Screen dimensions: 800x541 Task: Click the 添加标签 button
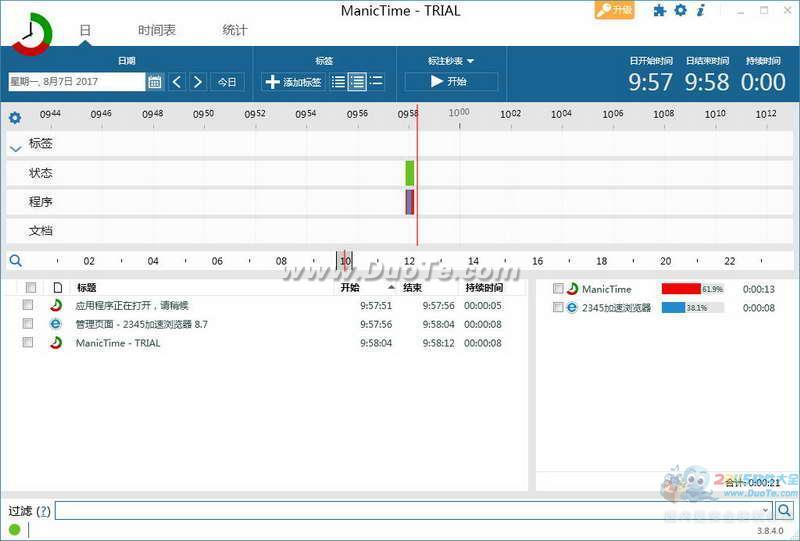tap(293, 82)
